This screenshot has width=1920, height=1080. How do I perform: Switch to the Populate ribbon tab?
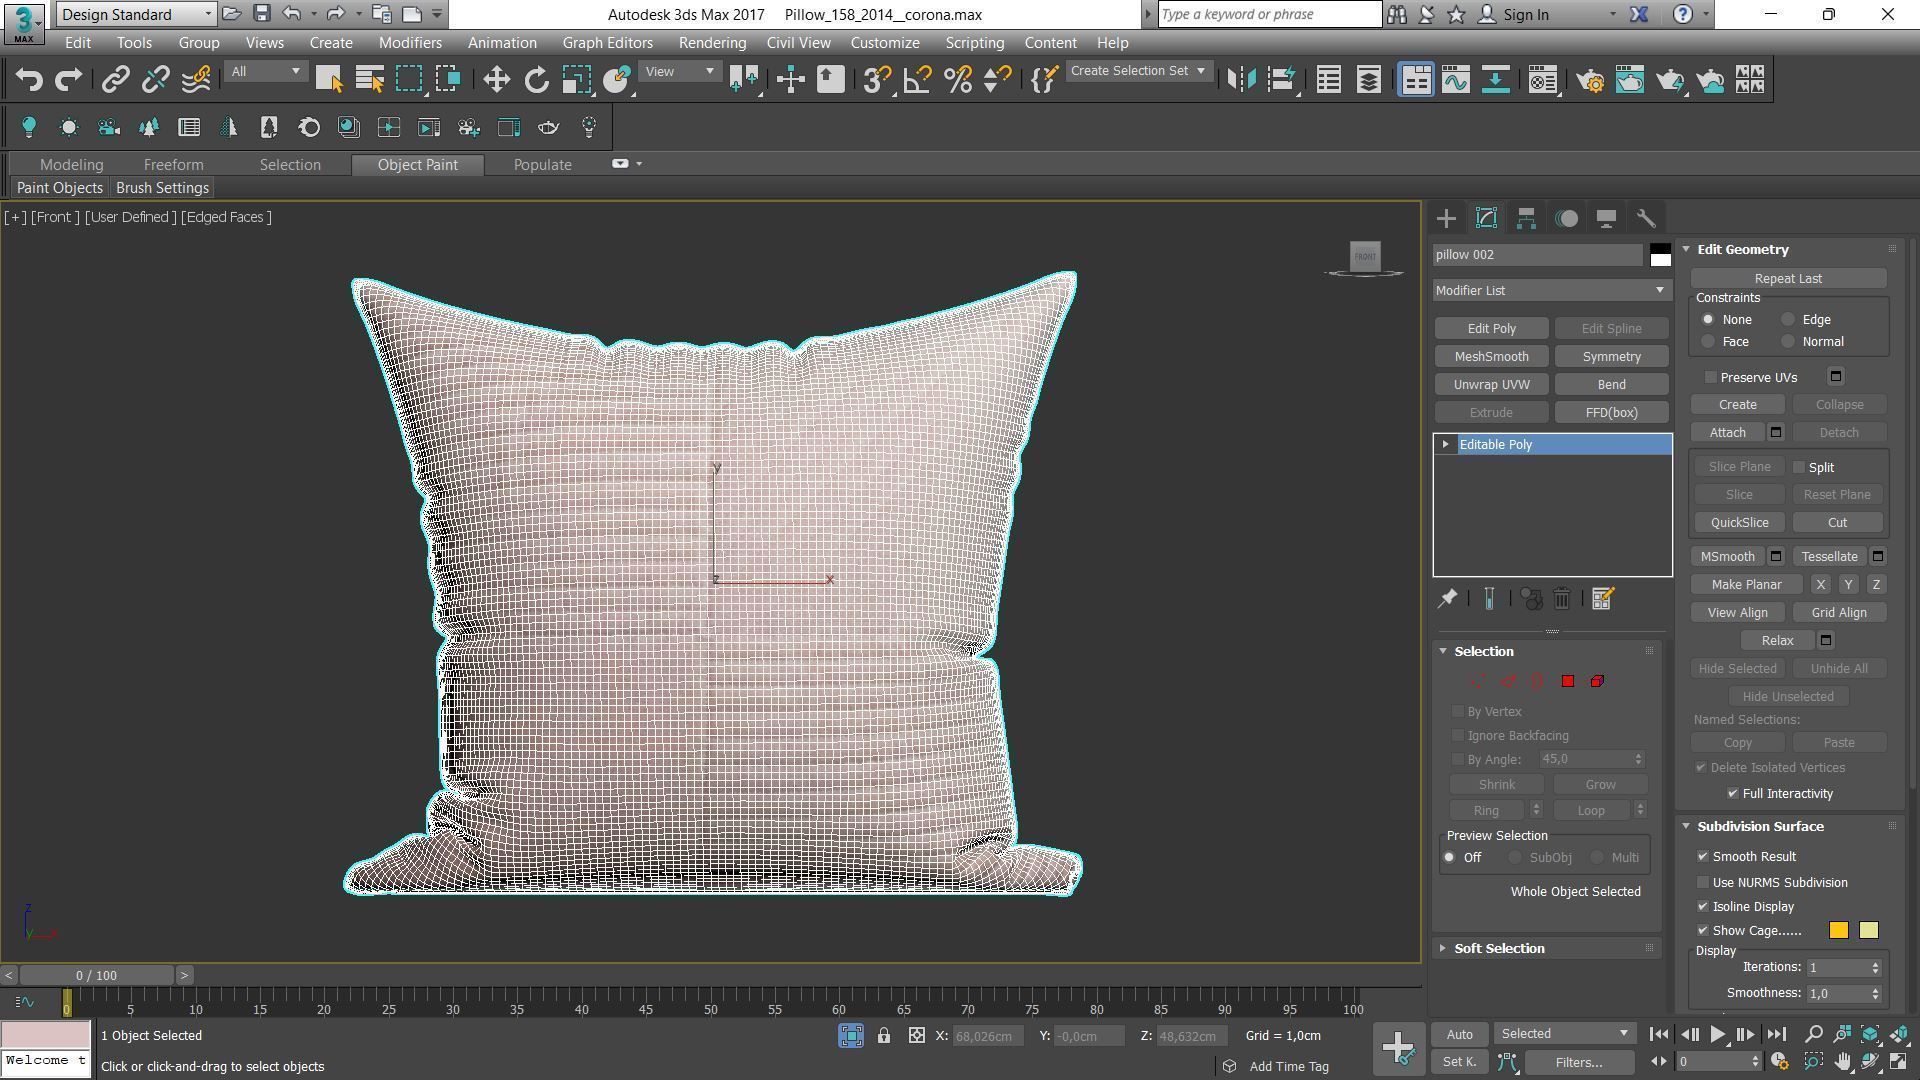point(542,165)
